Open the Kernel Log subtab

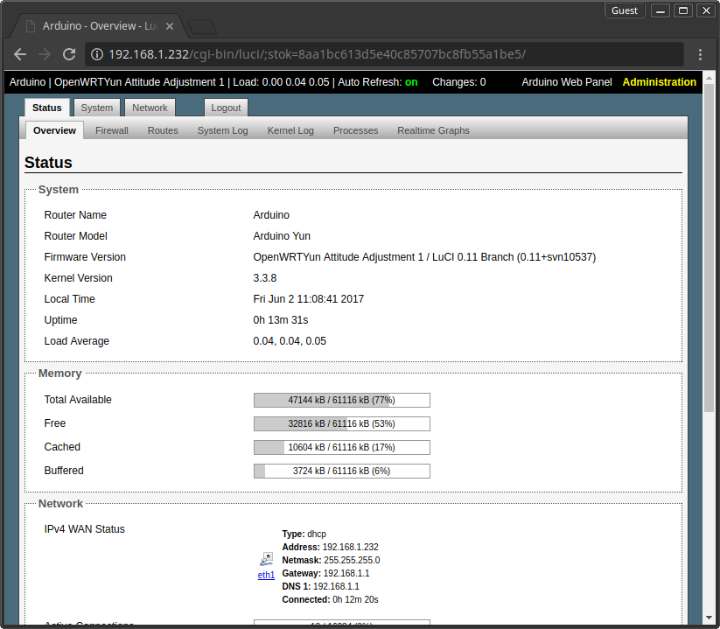pyautogui.click(x=290, y=130)
